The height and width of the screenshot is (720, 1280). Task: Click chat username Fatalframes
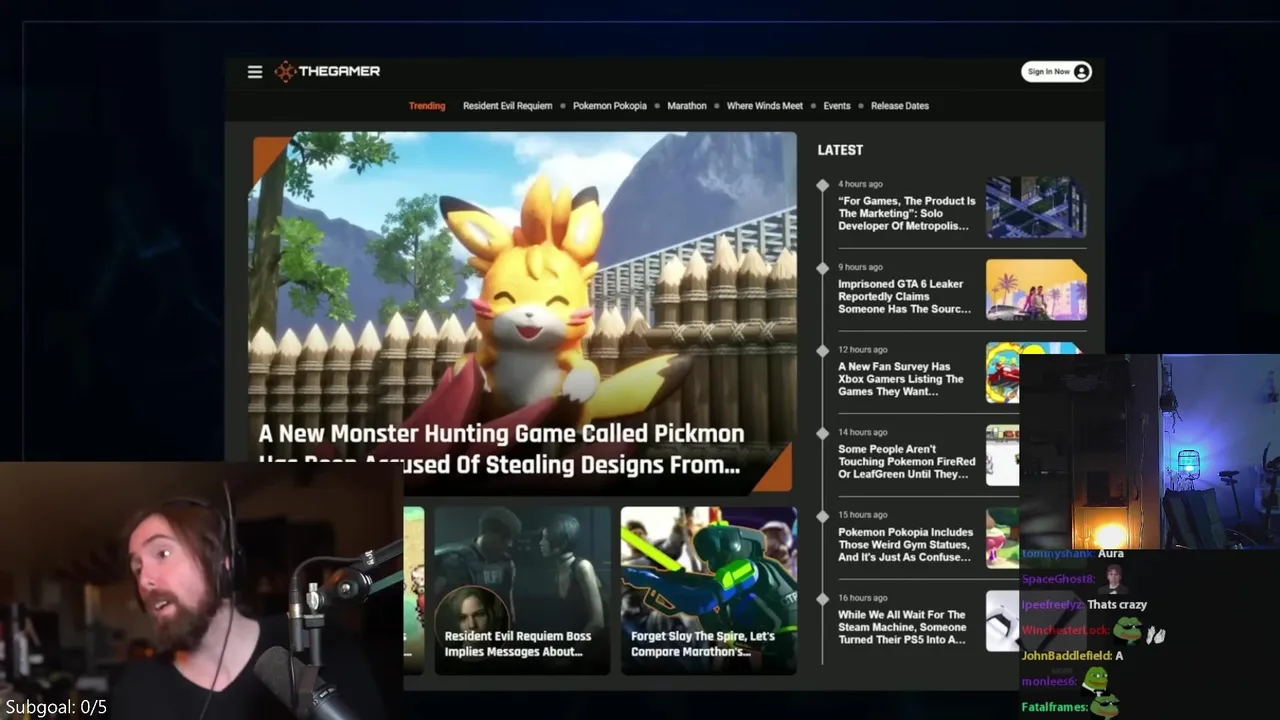[1054, 707]
